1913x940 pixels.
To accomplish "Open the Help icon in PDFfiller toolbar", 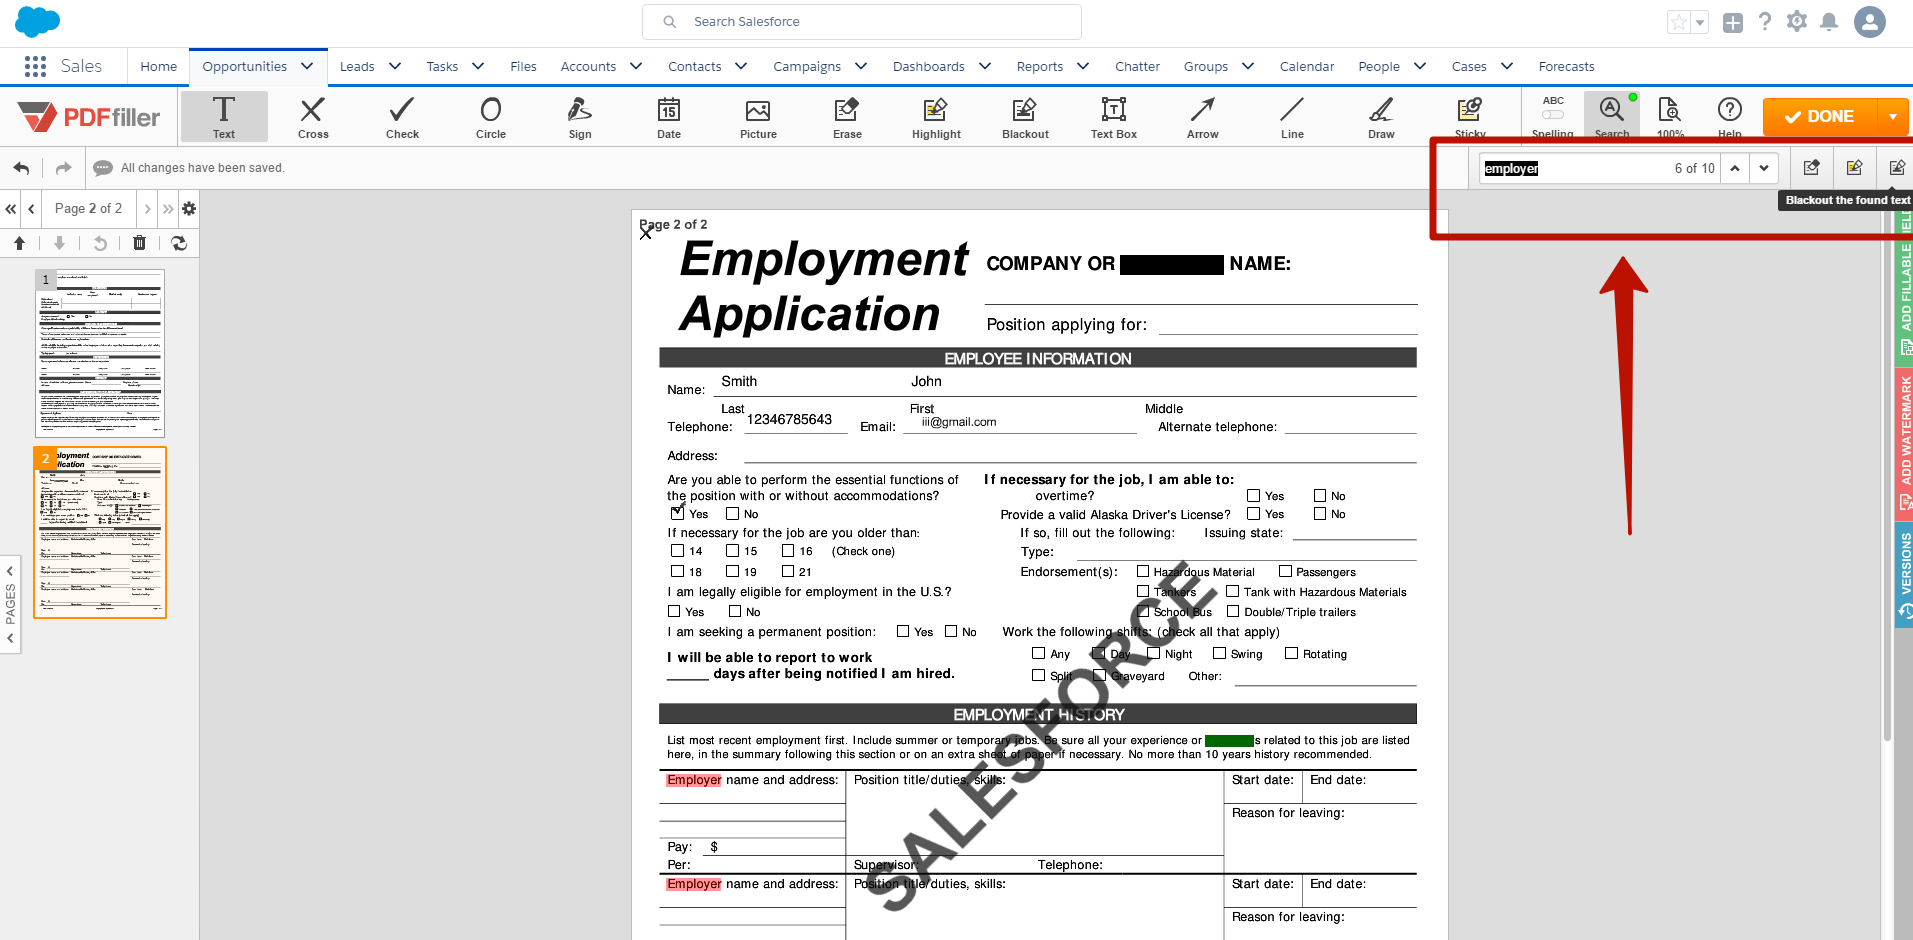I will click(1730, 116).
